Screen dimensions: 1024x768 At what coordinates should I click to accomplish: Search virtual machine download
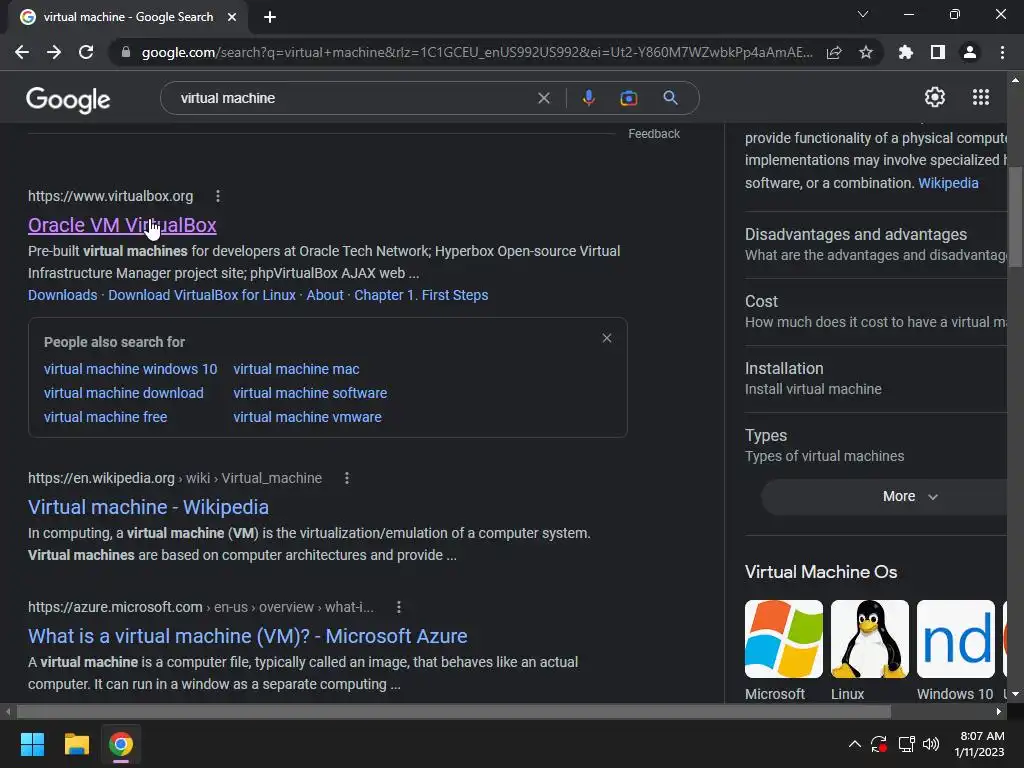point(123,393)
